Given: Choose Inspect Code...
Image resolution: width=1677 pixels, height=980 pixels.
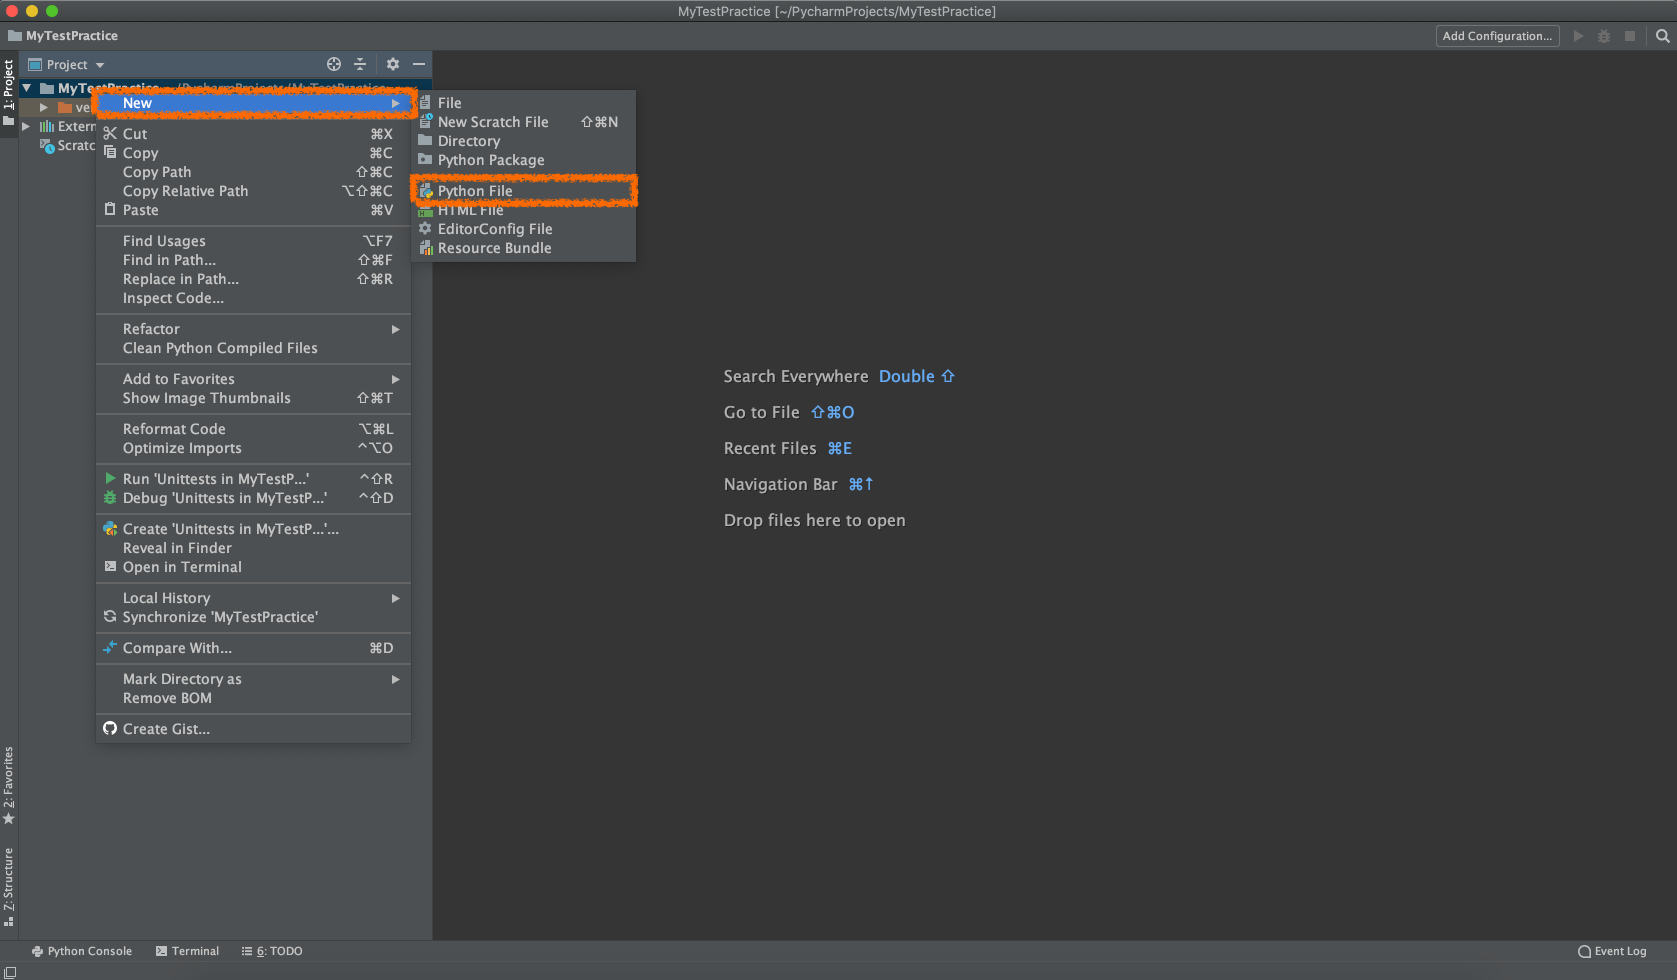Looking at the screenshot, I should coord(253,298).
